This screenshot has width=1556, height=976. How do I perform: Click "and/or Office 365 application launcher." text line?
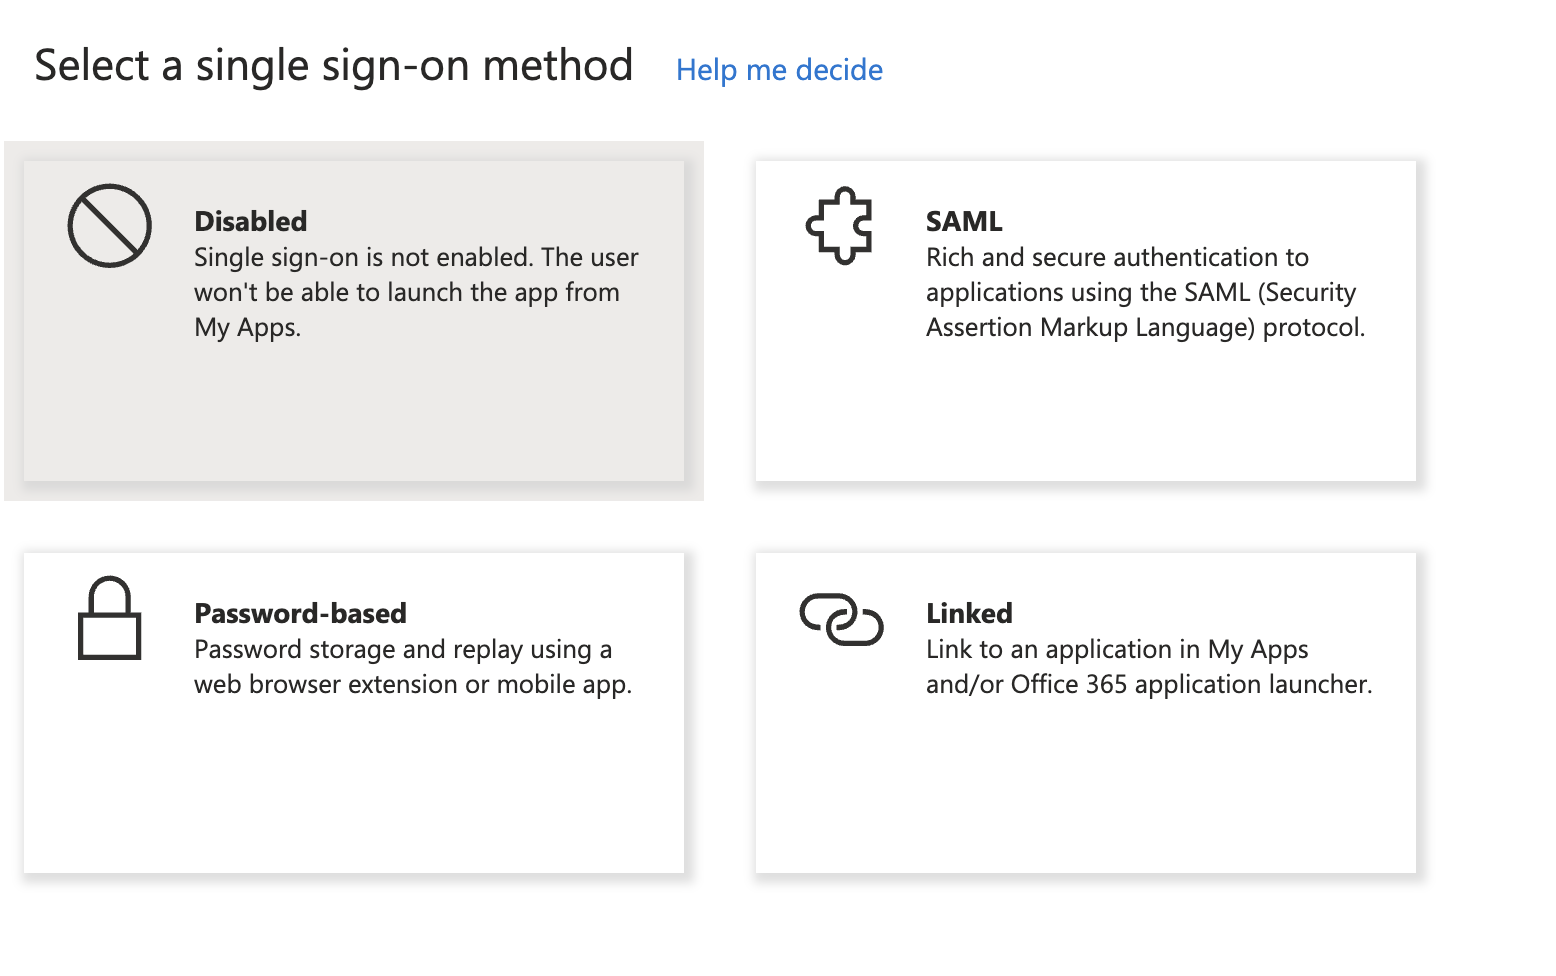[1149, 684]
